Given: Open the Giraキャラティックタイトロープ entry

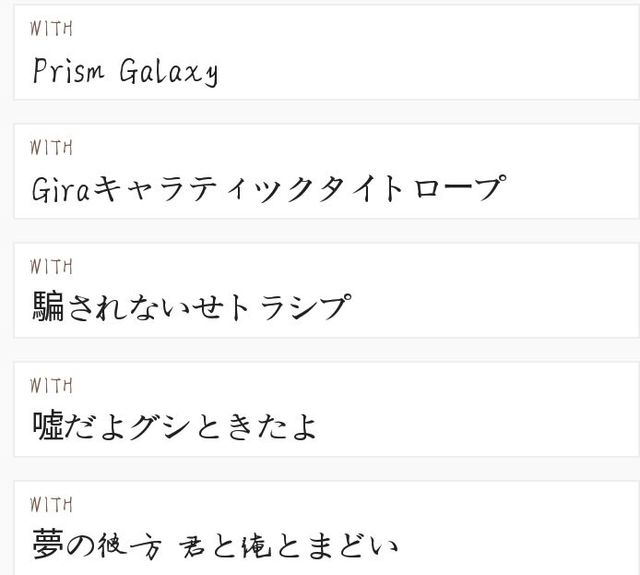Looking at the screenshot, I should pos(327,171).
